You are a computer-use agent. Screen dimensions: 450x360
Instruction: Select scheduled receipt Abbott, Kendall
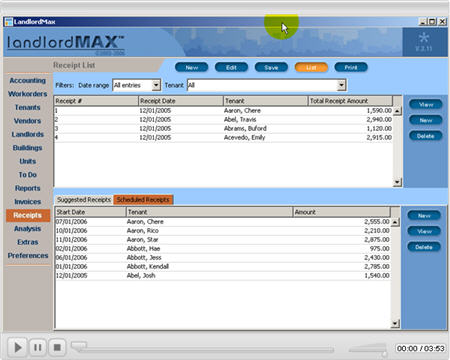(223, 267)
